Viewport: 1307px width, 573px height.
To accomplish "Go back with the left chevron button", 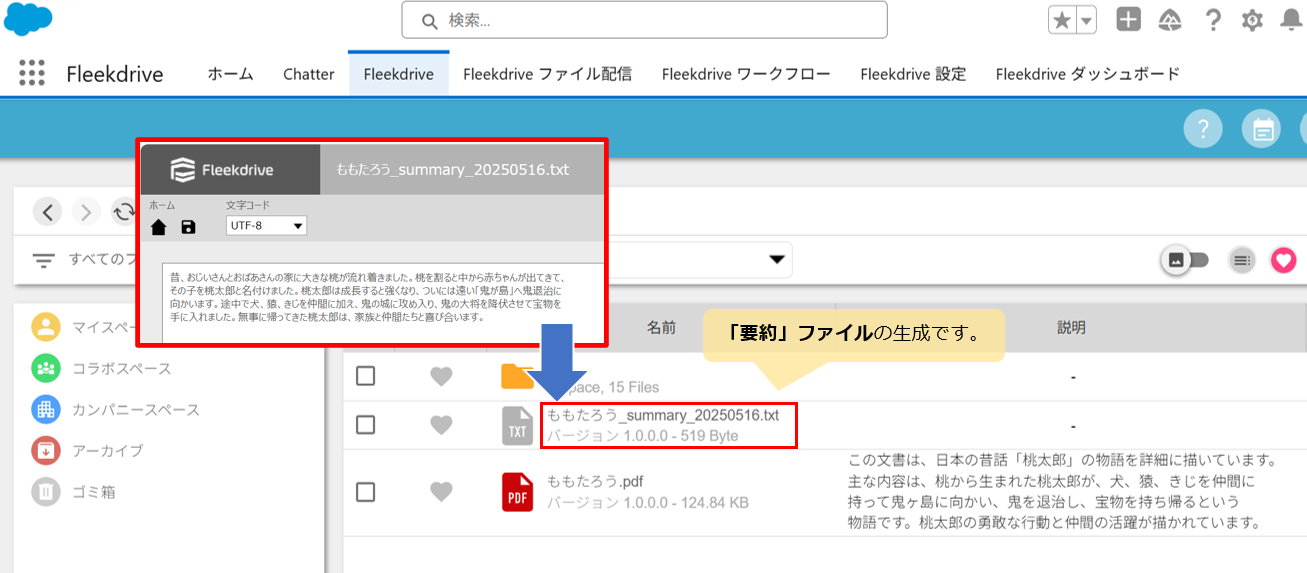I will coord(48,212).
